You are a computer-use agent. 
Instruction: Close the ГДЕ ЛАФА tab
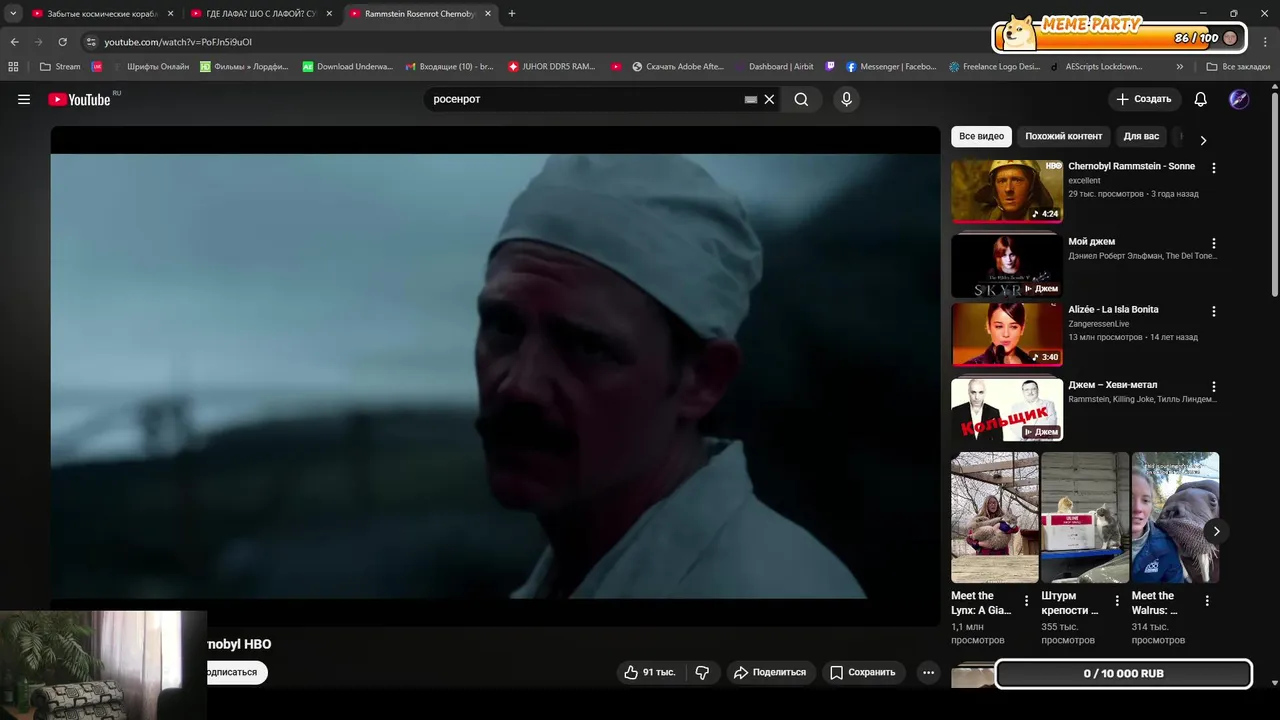tap(329, 14)
